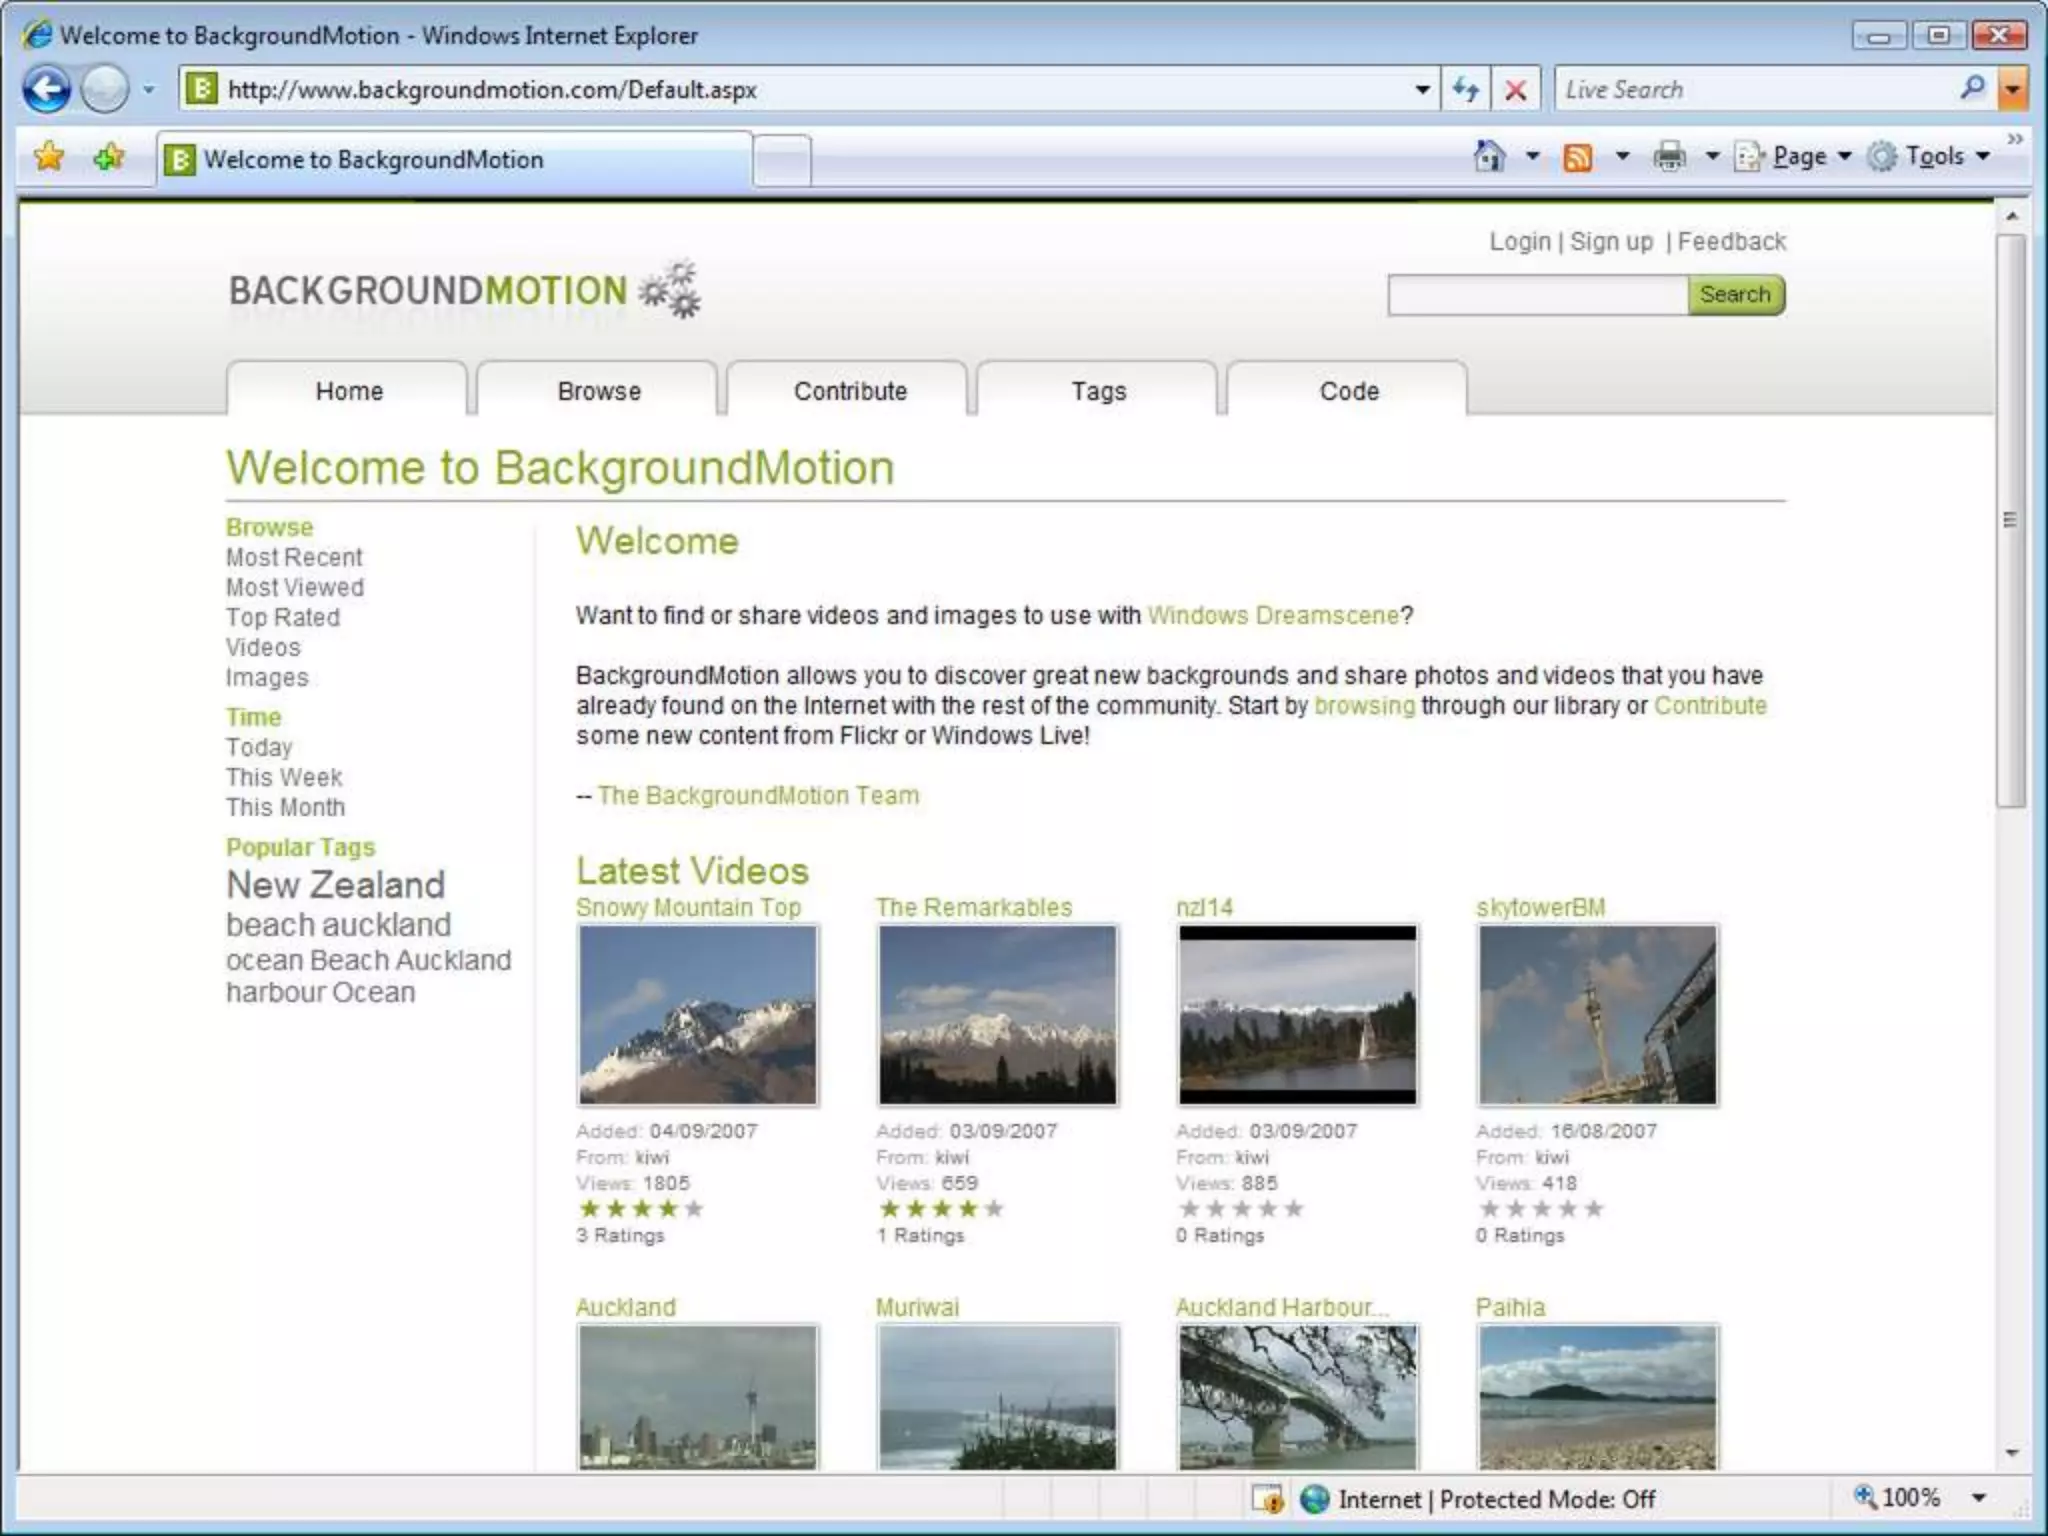Rate skytowerBM with the fifth star

(1594, 1208)
